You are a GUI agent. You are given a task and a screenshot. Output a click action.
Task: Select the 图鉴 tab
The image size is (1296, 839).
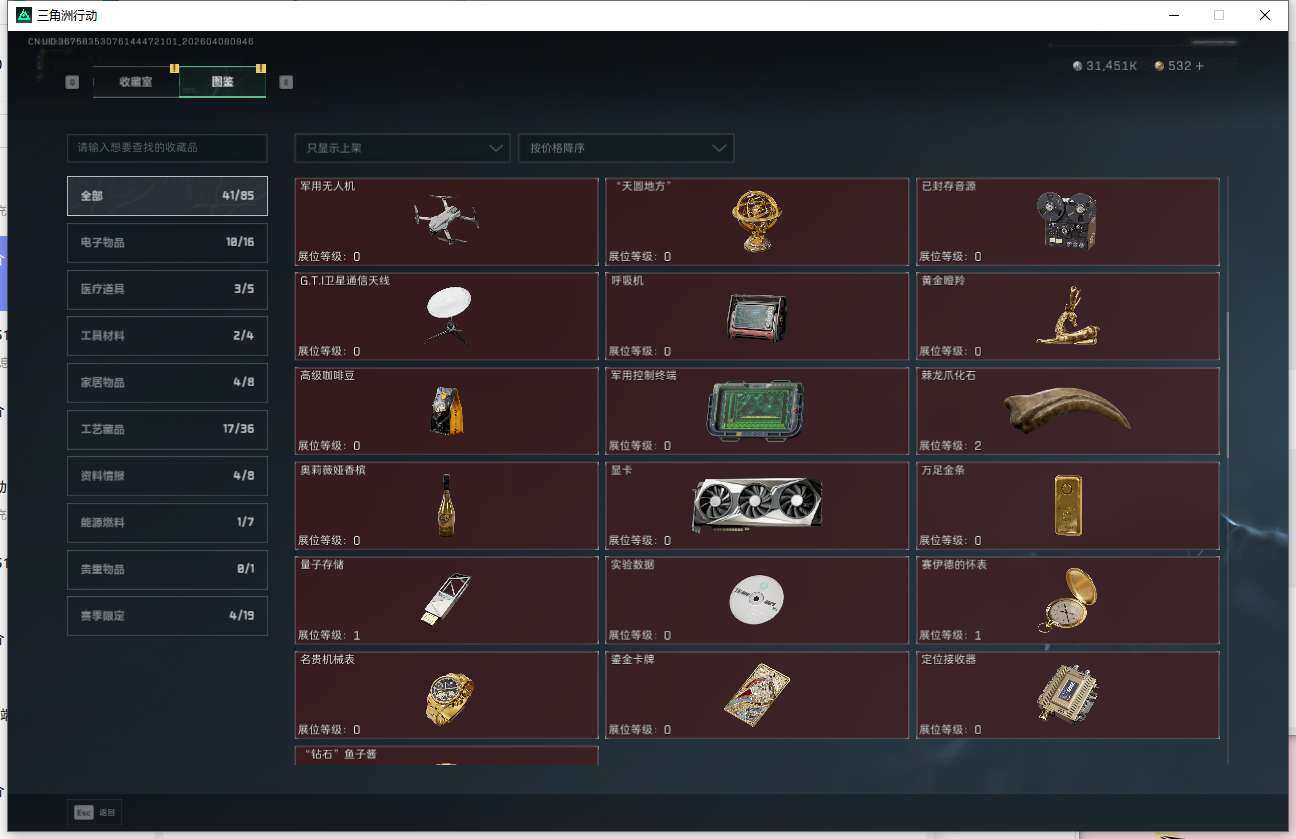(x=222, y=82)
